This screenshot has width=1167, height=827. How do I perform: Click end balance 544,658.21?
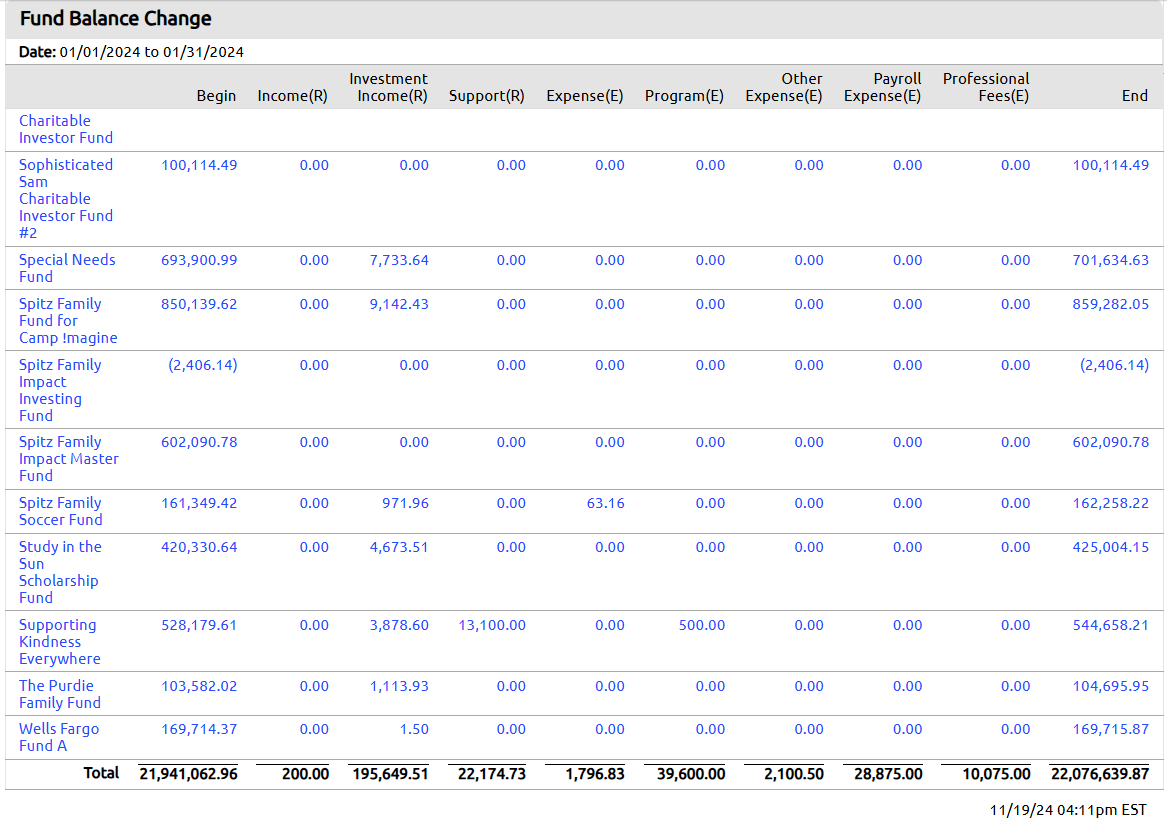[x=1110, y=625]
